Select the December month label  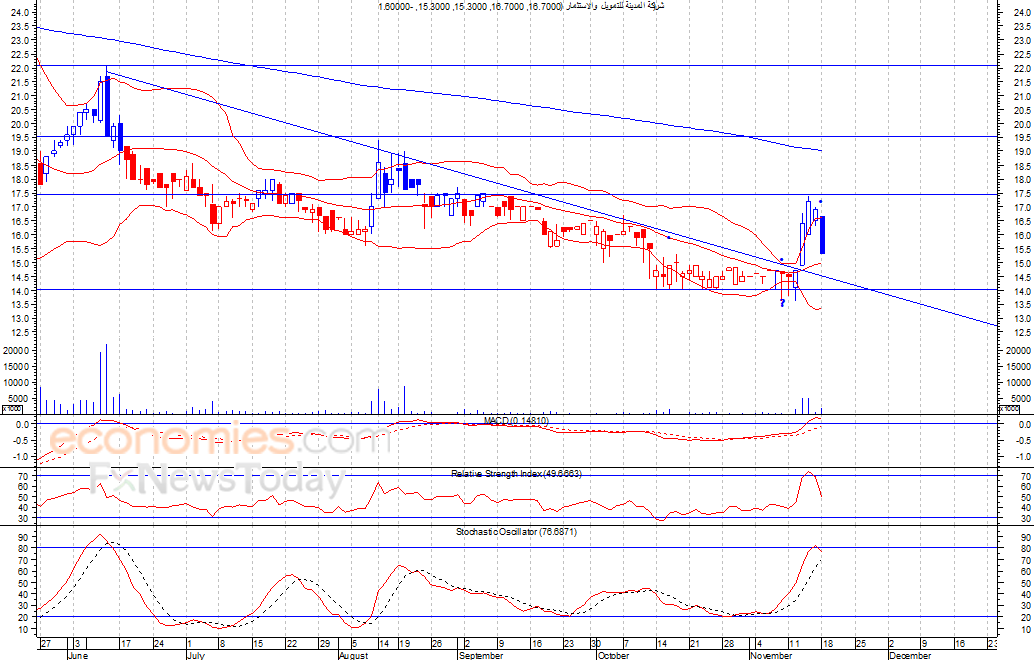tap(910, 655)
